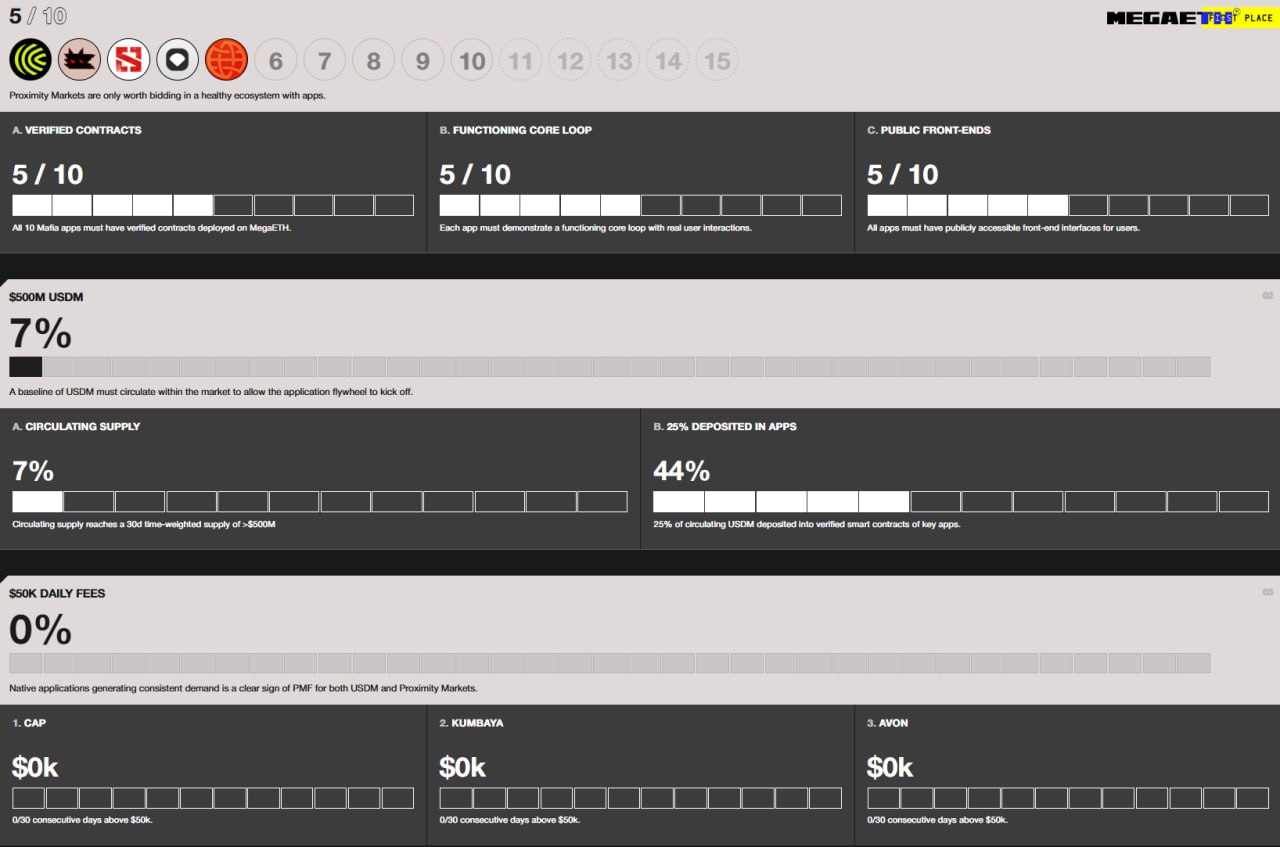This screenshot has width=1280, height=847.
Task: Click the "$0k" value in the CAP card
Action: pos(35,767)
